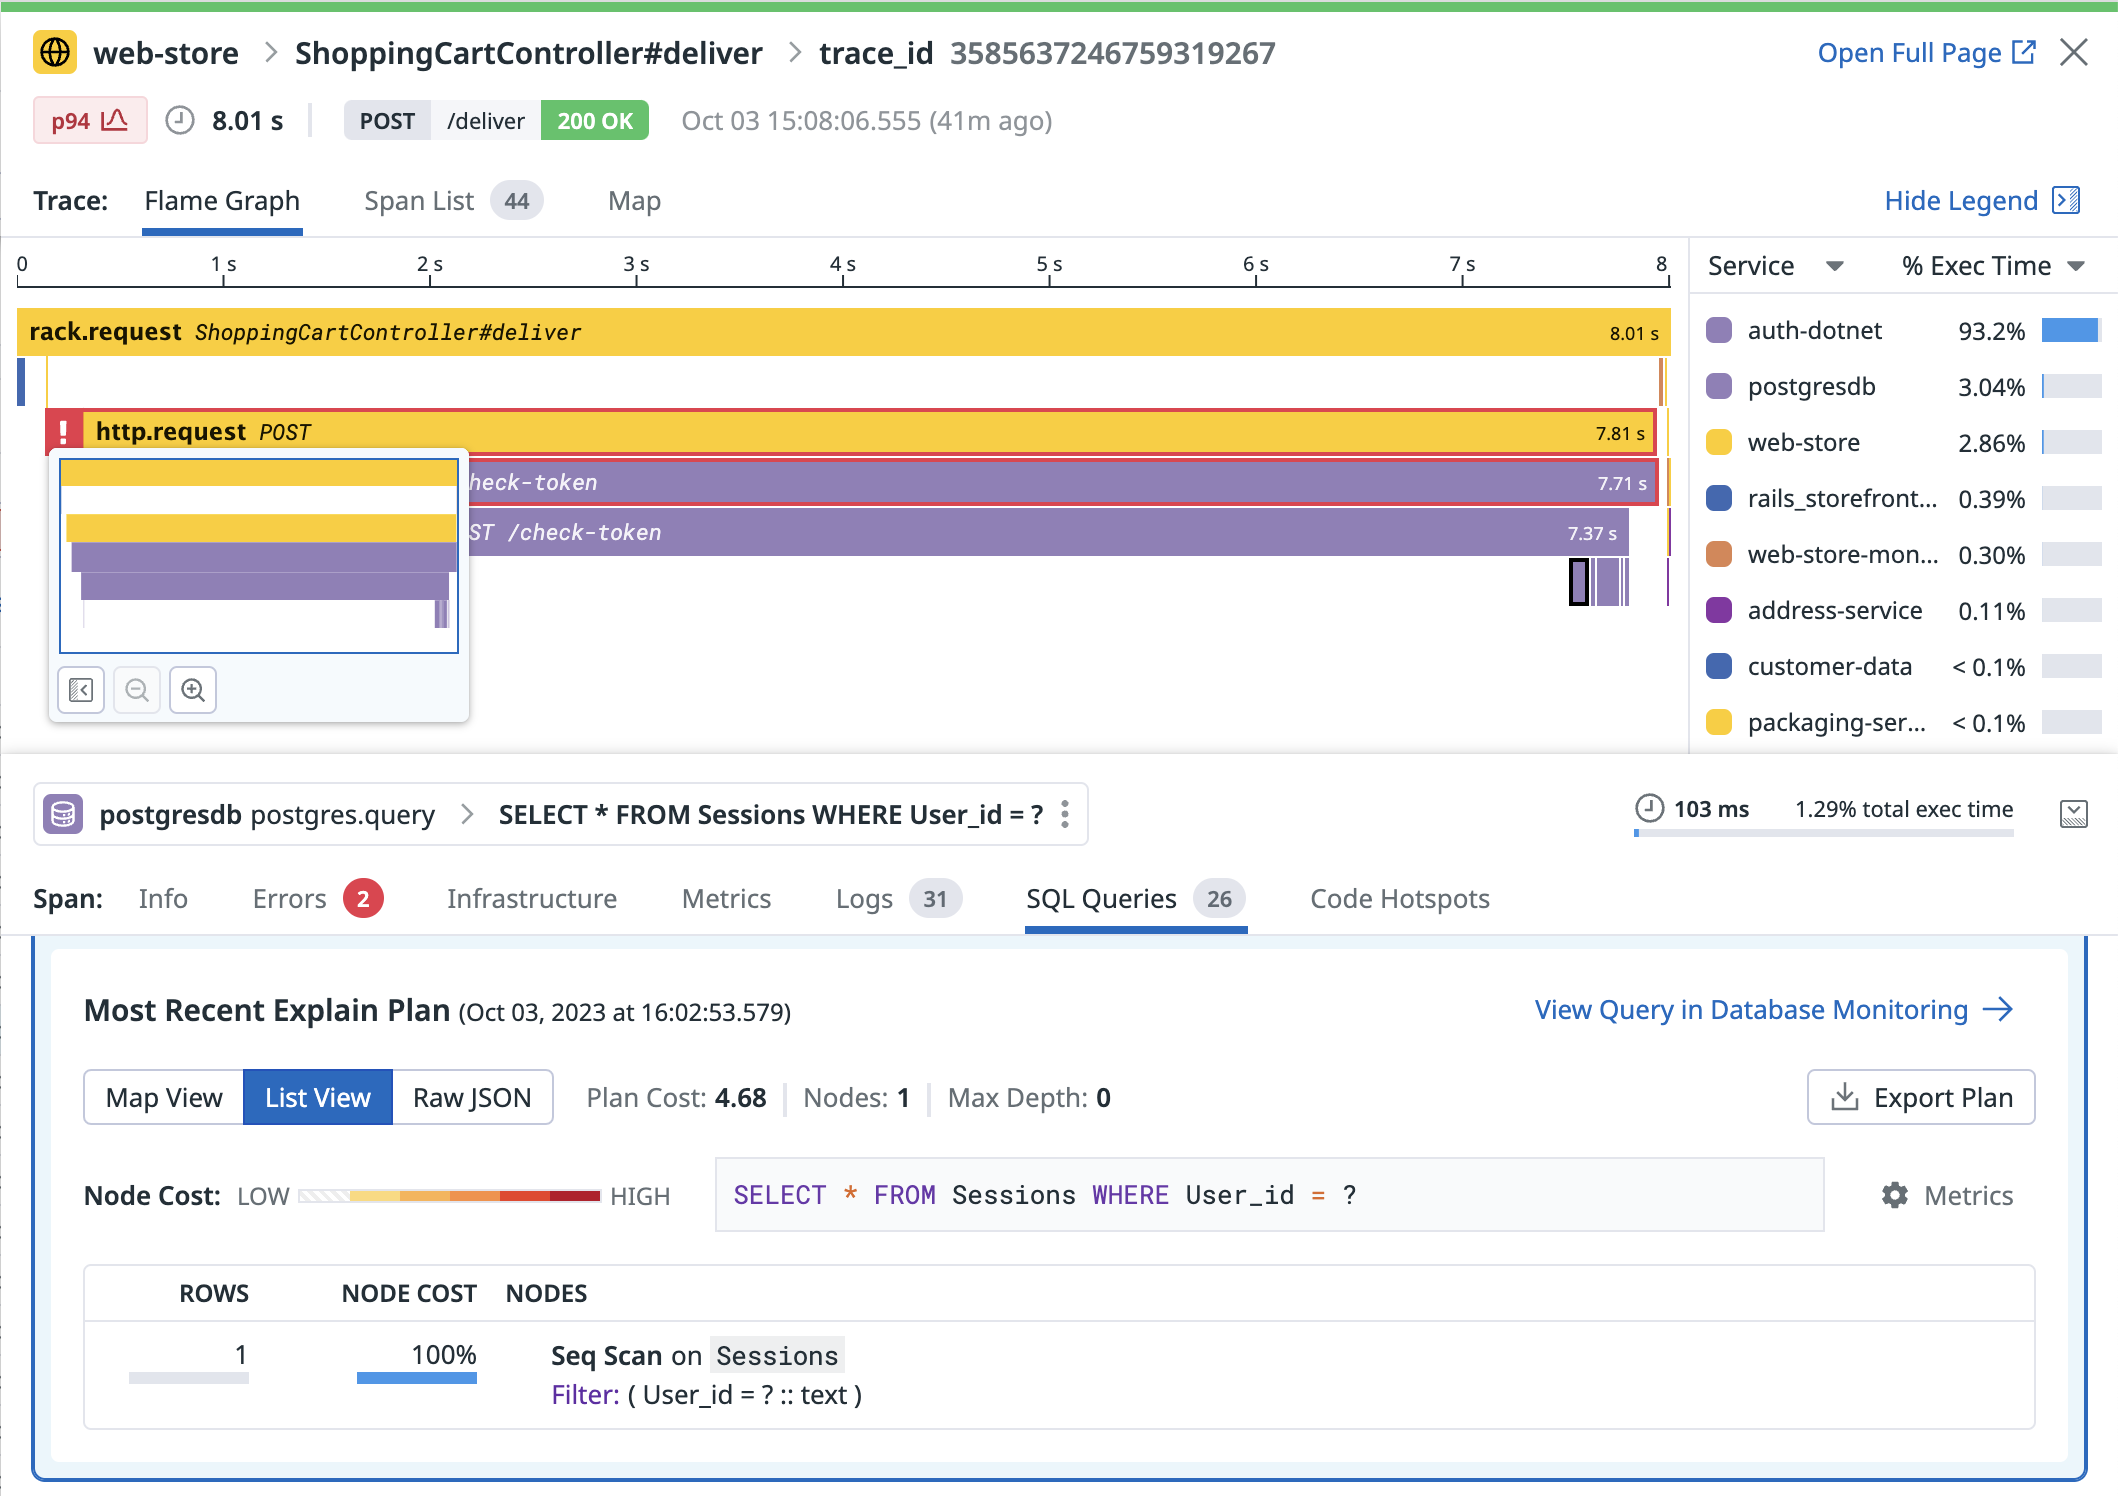Click the web-store globe icon in the breadcrumb
This screenshot has height=1496, width=2118.
click(x=55, y=52)
